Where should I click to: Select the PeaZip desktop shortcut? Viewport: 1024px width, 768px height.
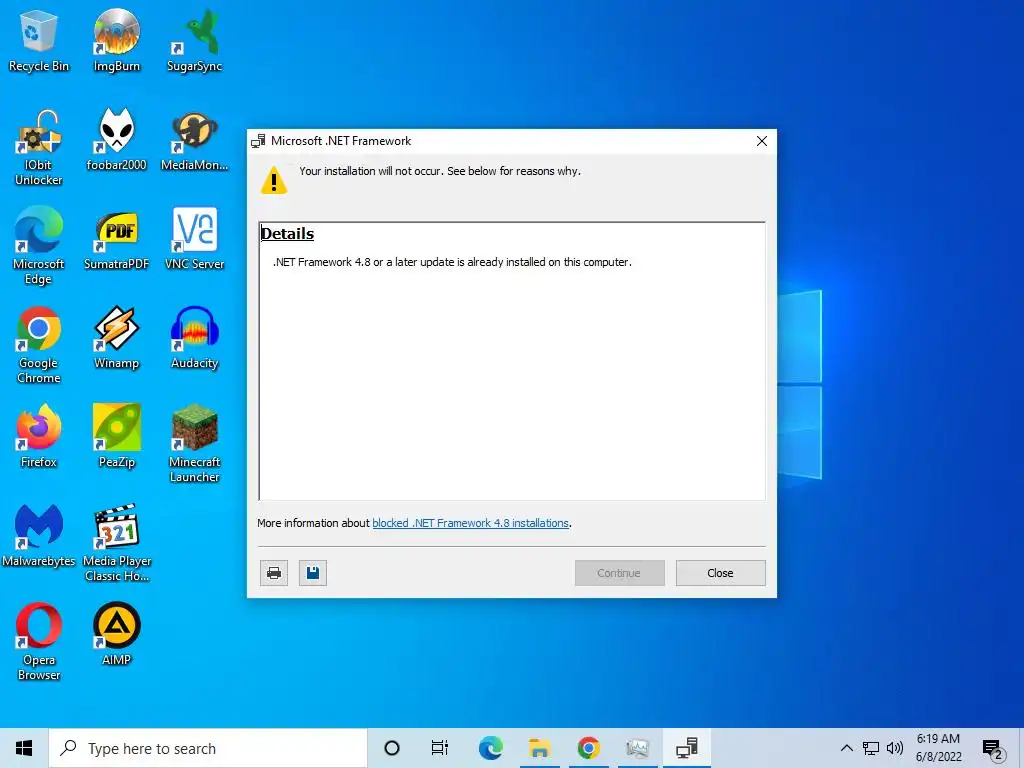point(116,436)
